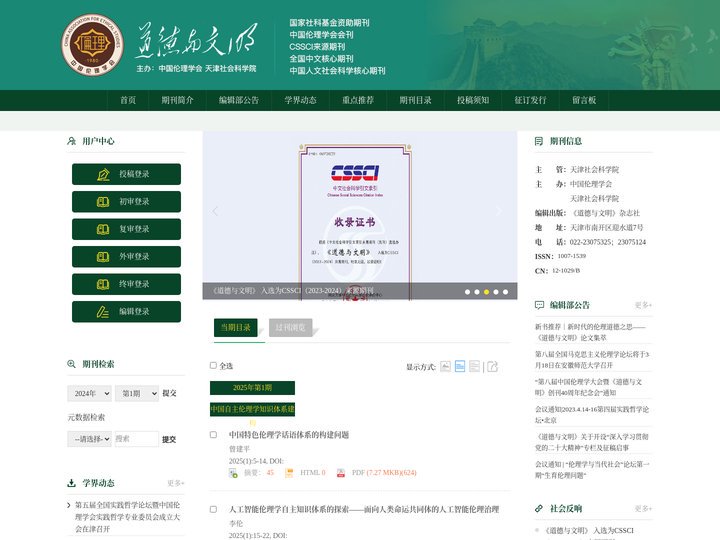This screenshot has height=540, width=720.
Task: Click 用户中心 person icon
Action: coord(72,141)
